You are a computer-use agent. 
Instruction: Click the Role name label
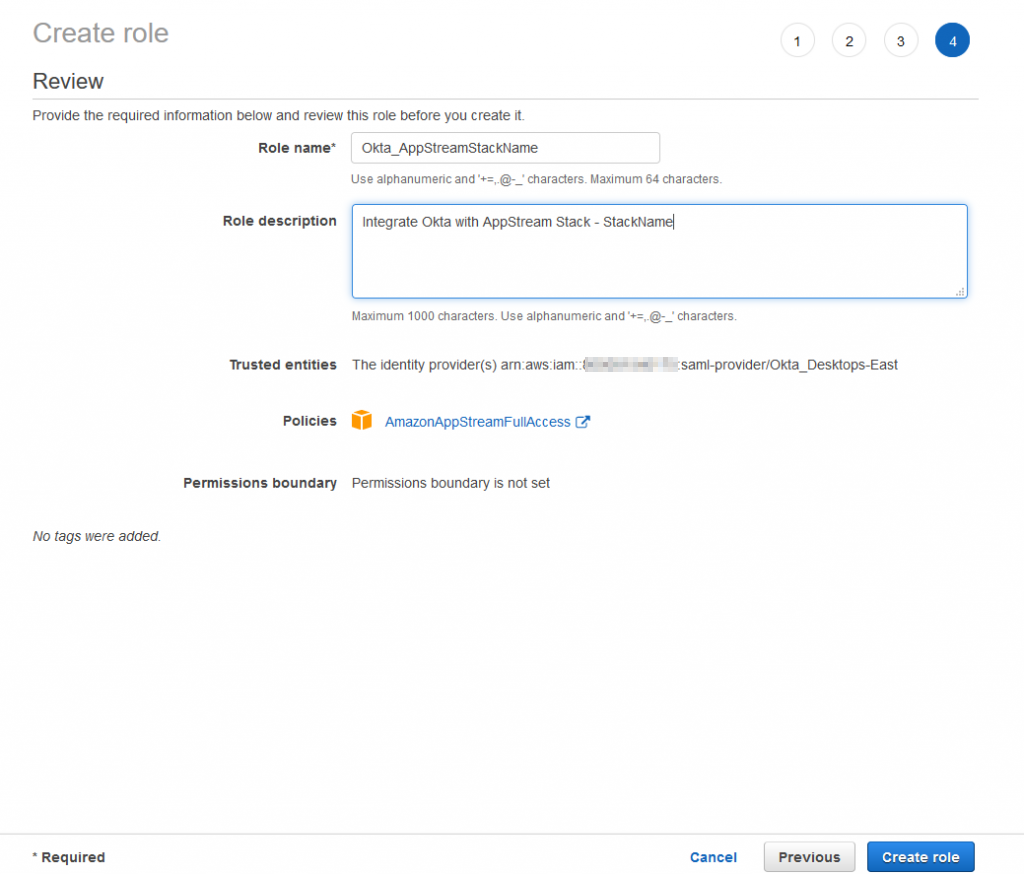297,148
